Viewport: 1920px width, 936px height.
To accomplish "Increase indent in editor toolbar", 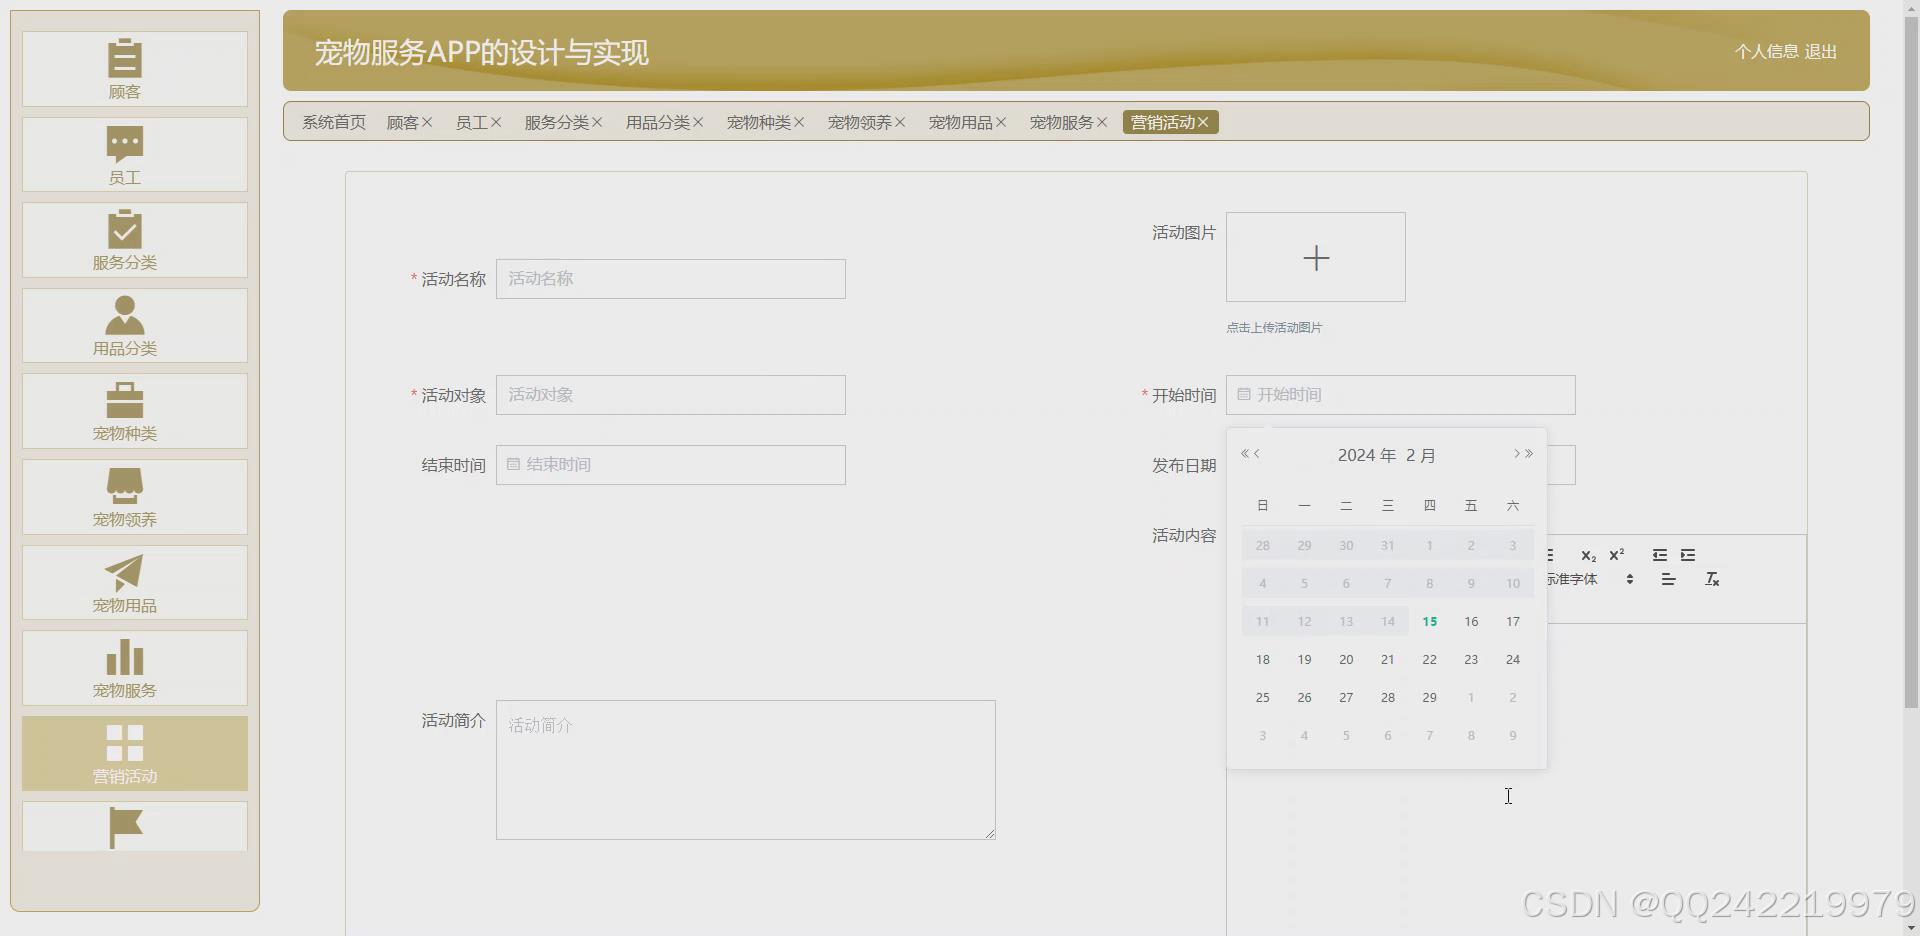I will (x=1688, y=555).
